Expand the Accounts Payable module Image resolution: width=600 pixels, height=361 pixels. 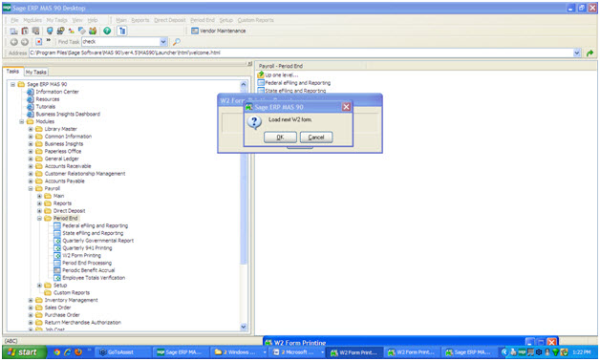click(31, 181)
